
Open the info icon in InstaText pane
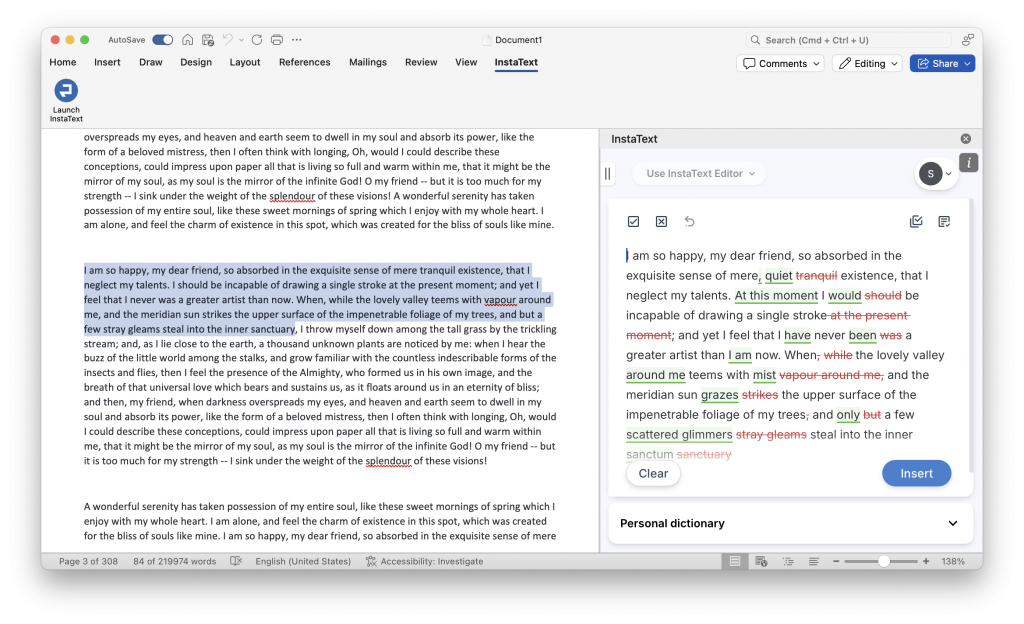tap(968, 163)
